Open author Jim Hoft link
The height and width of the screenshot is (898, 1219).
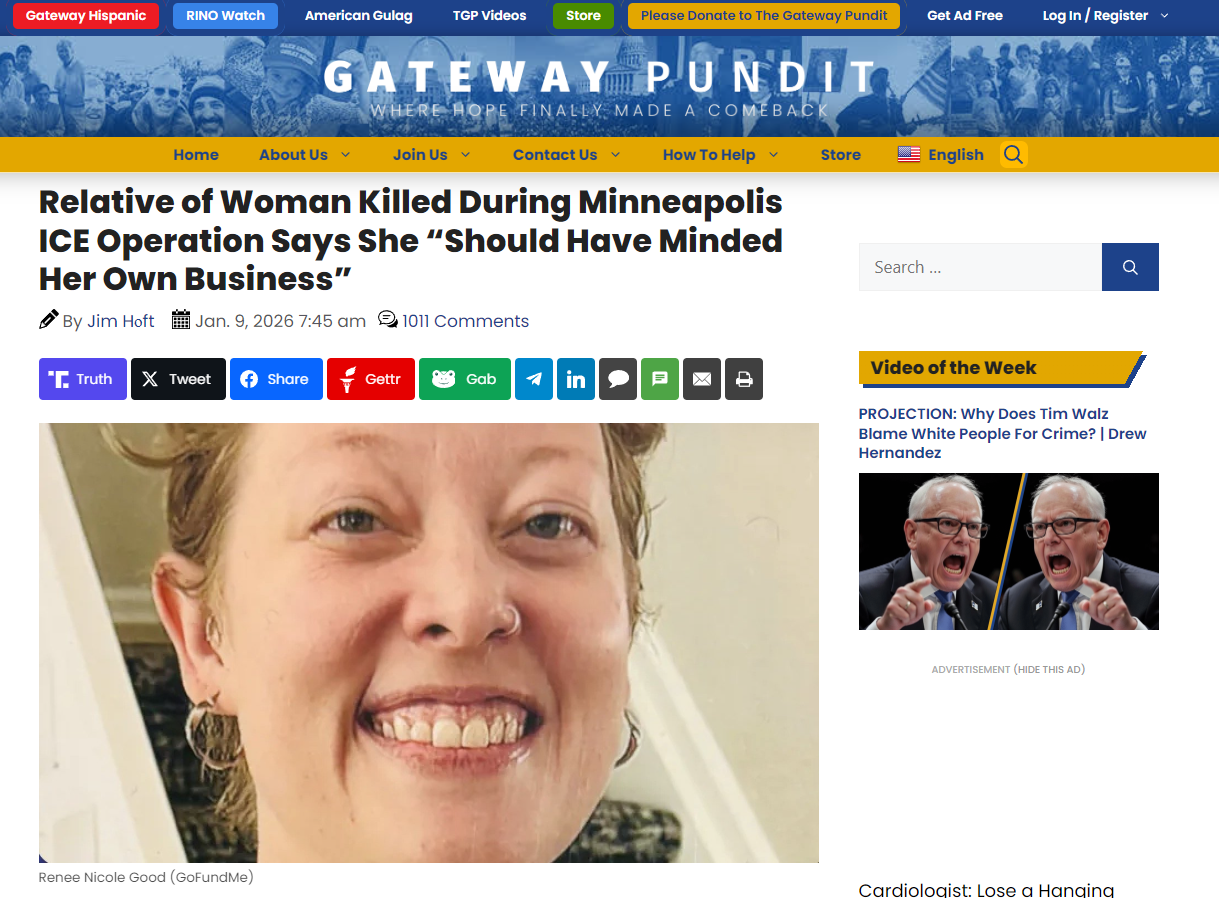pos(121,321)
